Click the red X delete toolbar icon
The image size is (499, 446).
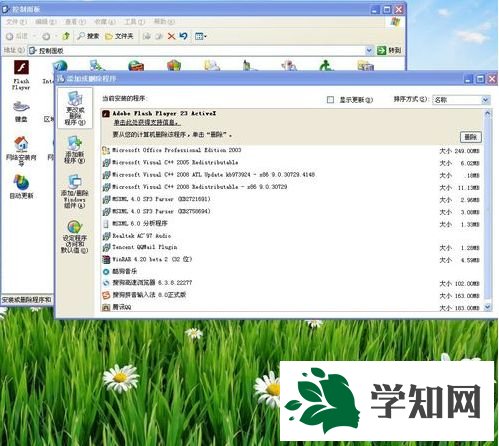pyautogui.click(x=171, y=36)
